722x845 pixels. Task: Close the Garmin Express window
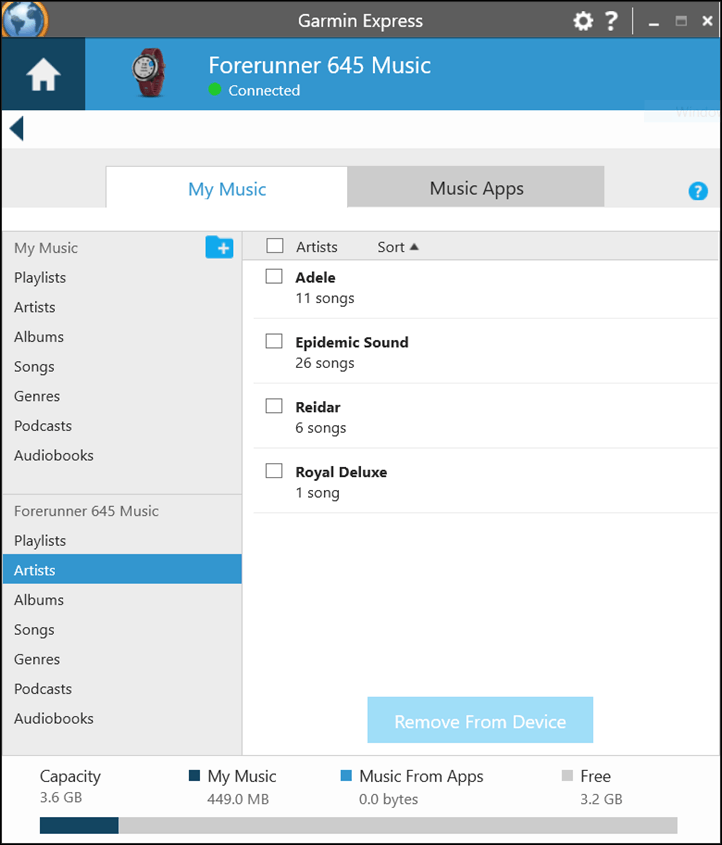coord(707,21)
